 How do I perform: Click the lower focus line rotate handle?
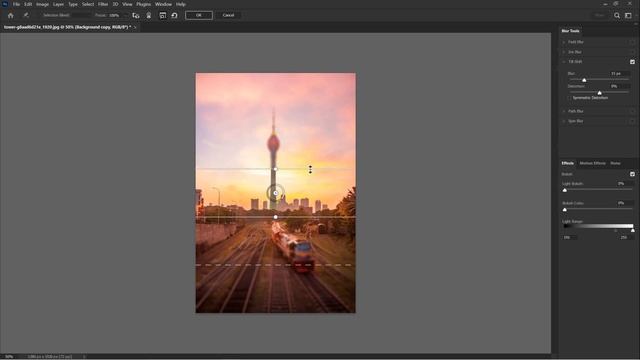[276, 217]
